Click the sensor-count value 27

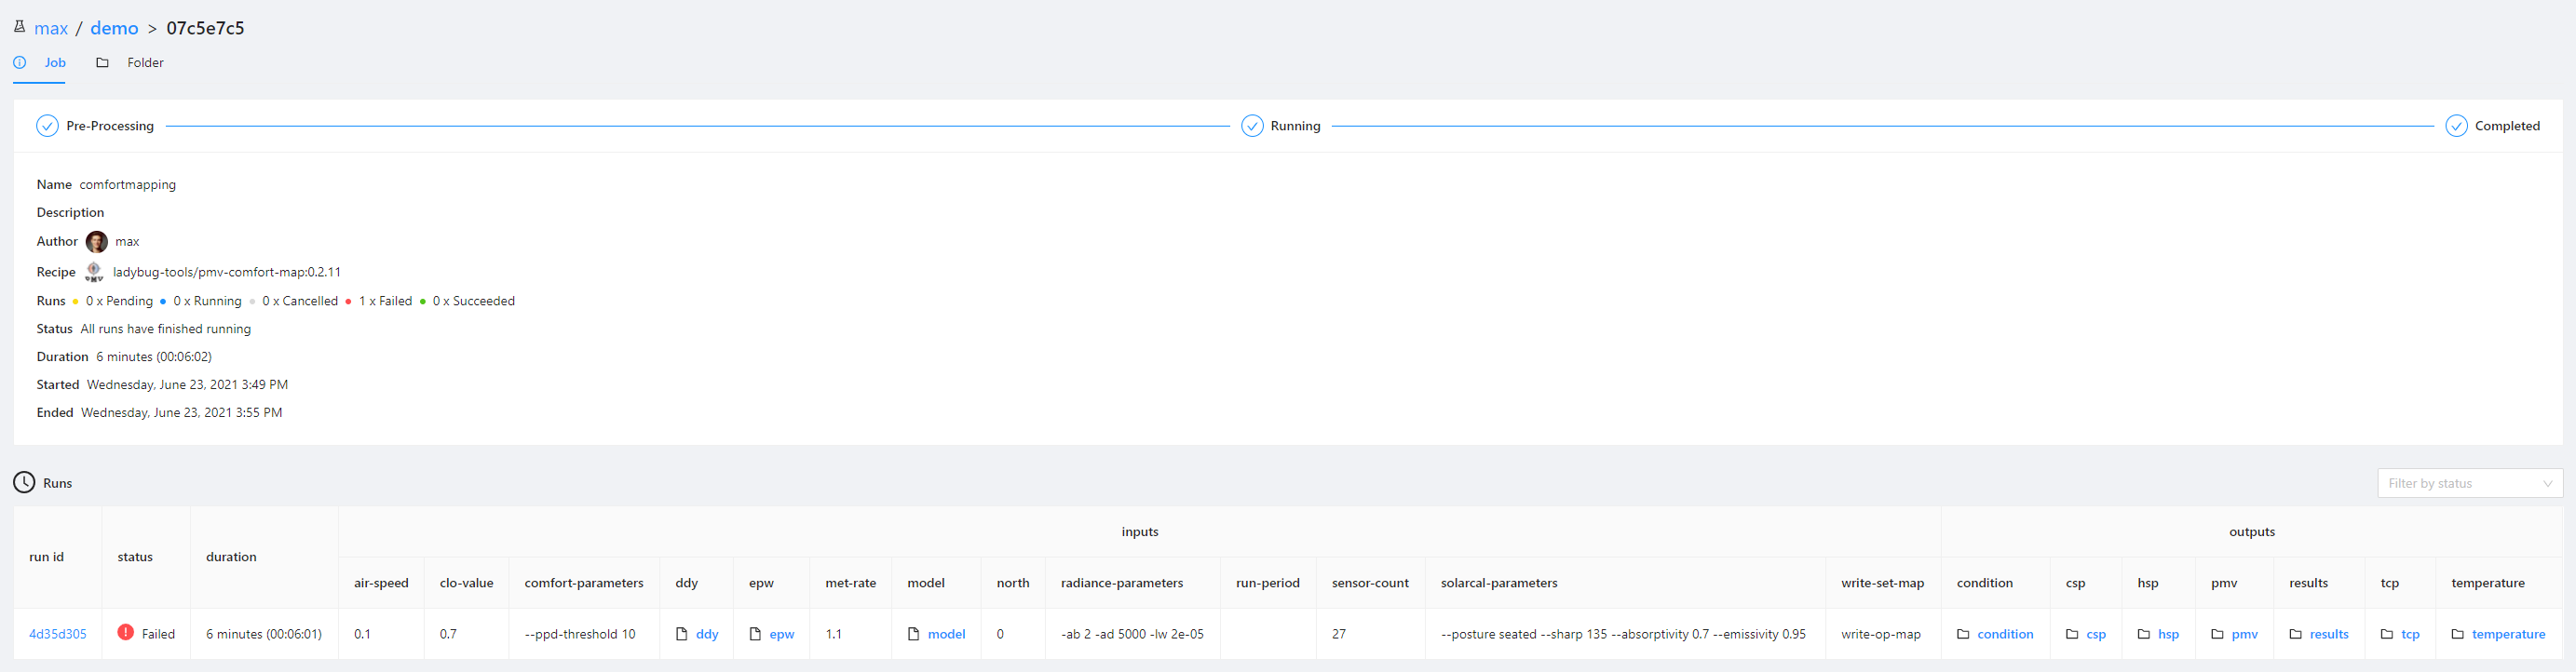pyautogui.click(x=1339, y=634)
